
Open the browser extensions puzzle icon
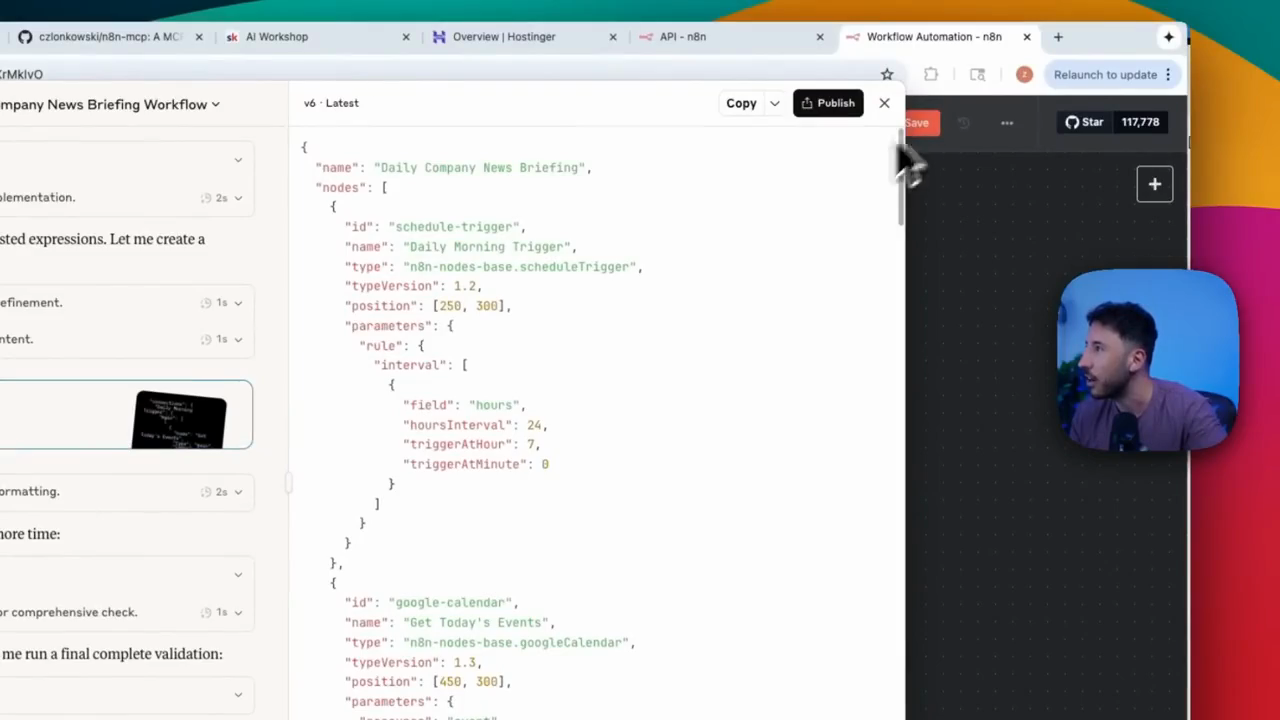tap(931, 74)
